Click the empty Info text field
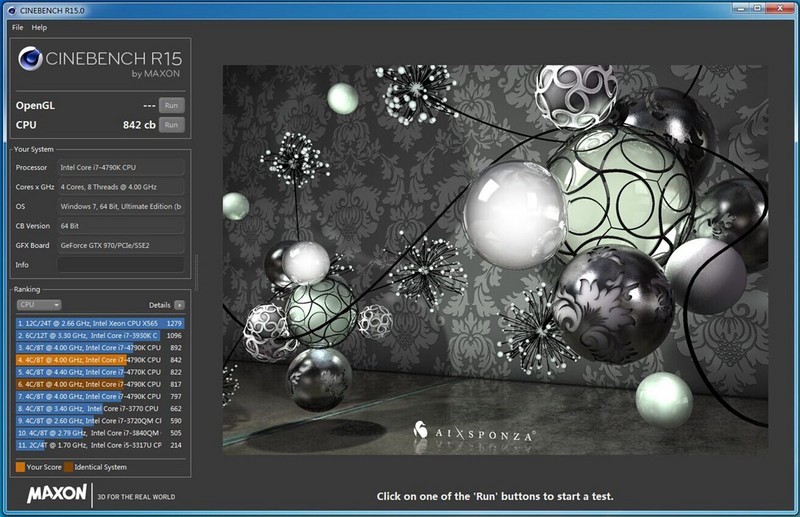Screen dimensions: 800x517 120,265
